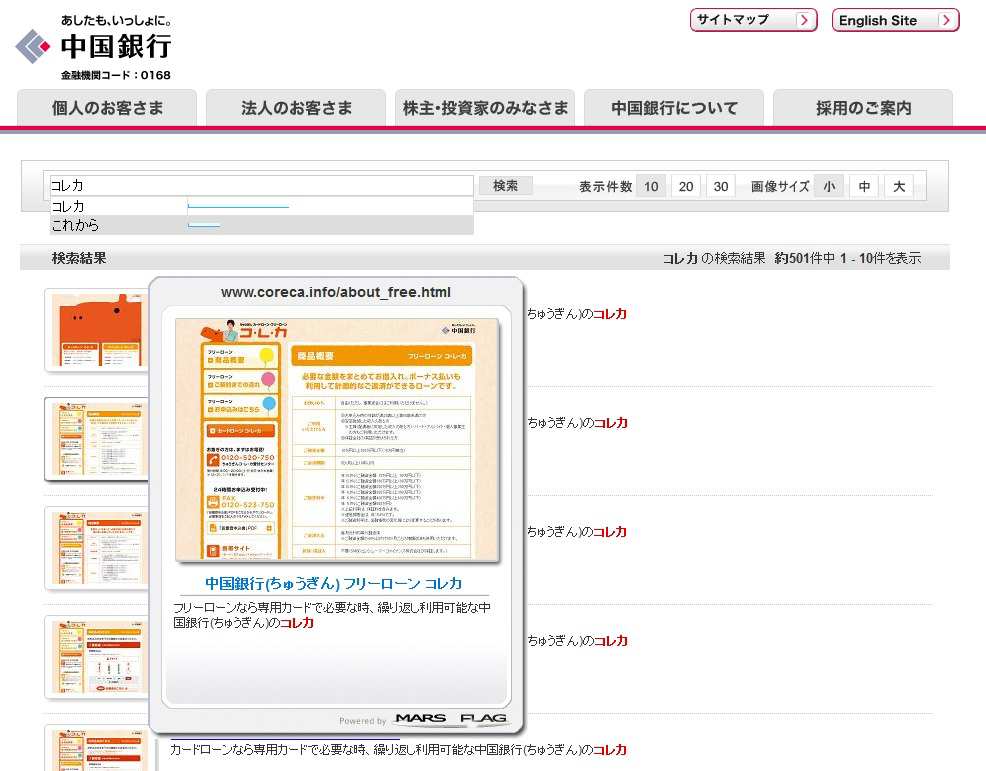Click the Mars Flag logo in popup
Image resolution: width=986 pixels, height=771 pixels.
(x=450, y=718)
